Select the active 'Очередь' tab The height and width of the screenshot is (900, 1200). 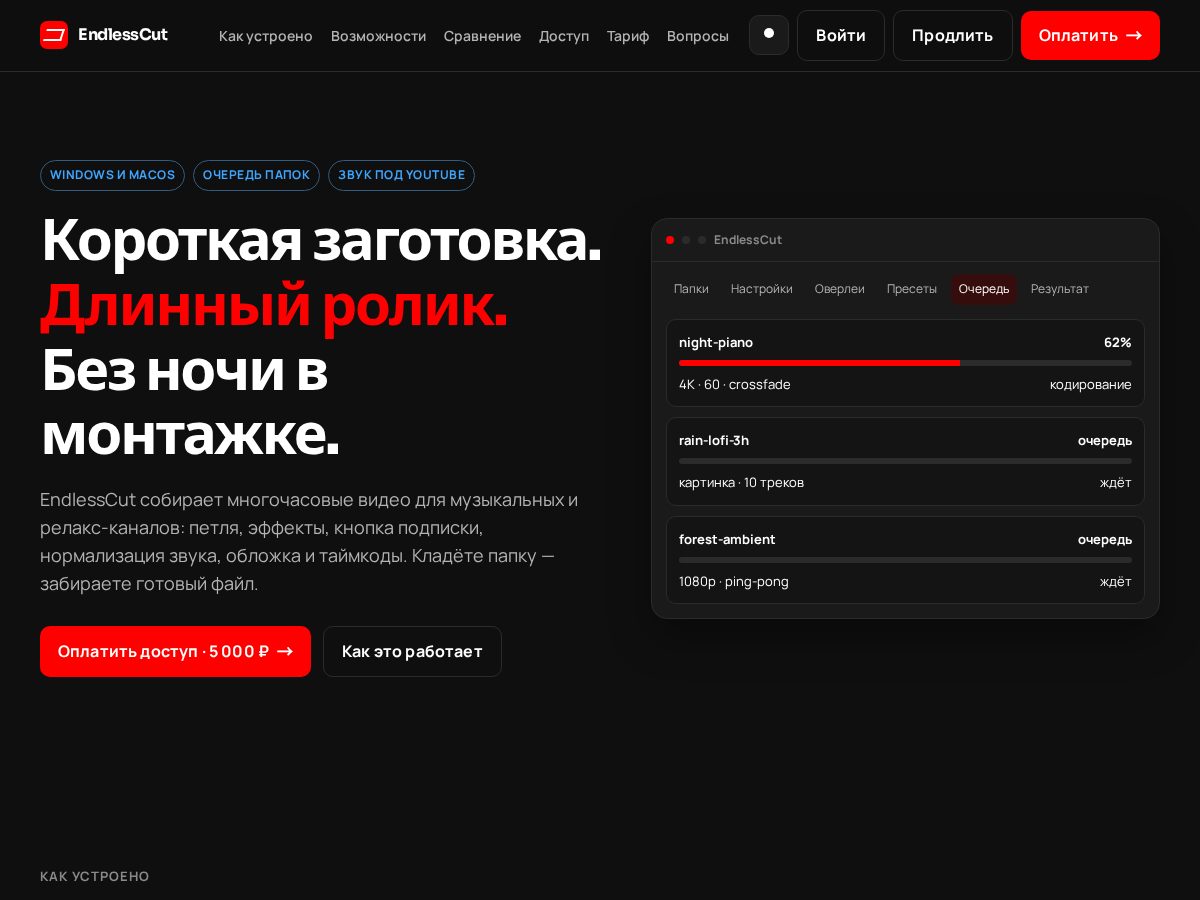(984, 289)
